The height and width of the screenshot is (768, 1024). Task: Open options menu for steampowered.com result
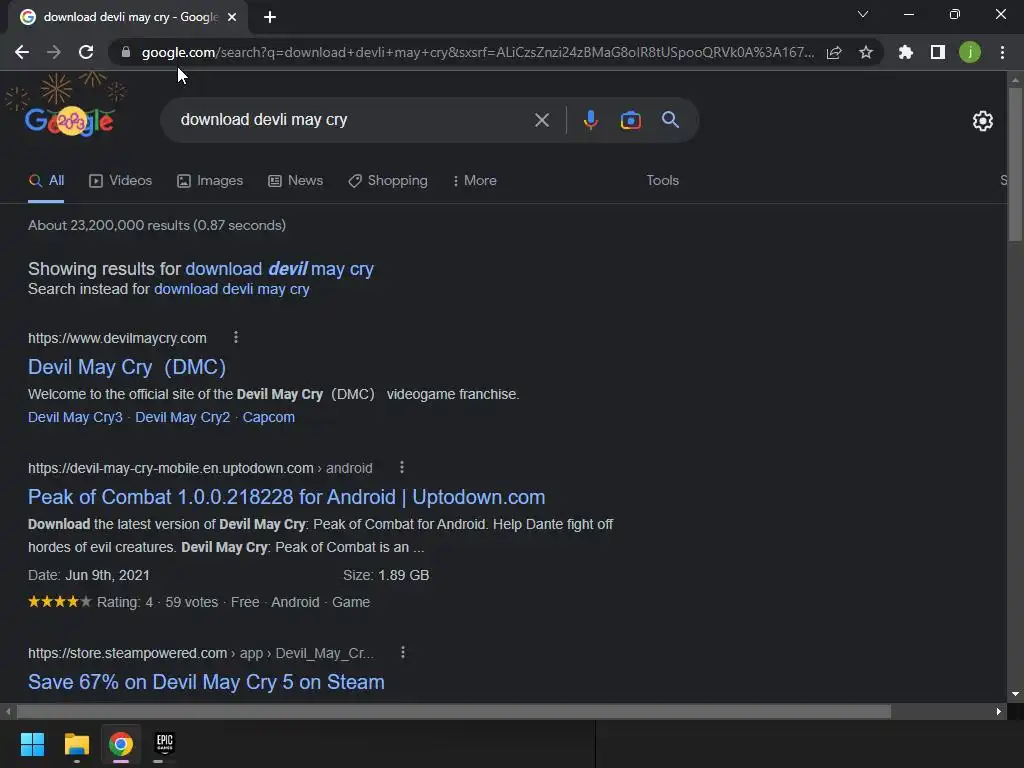[x=403, y=652]
